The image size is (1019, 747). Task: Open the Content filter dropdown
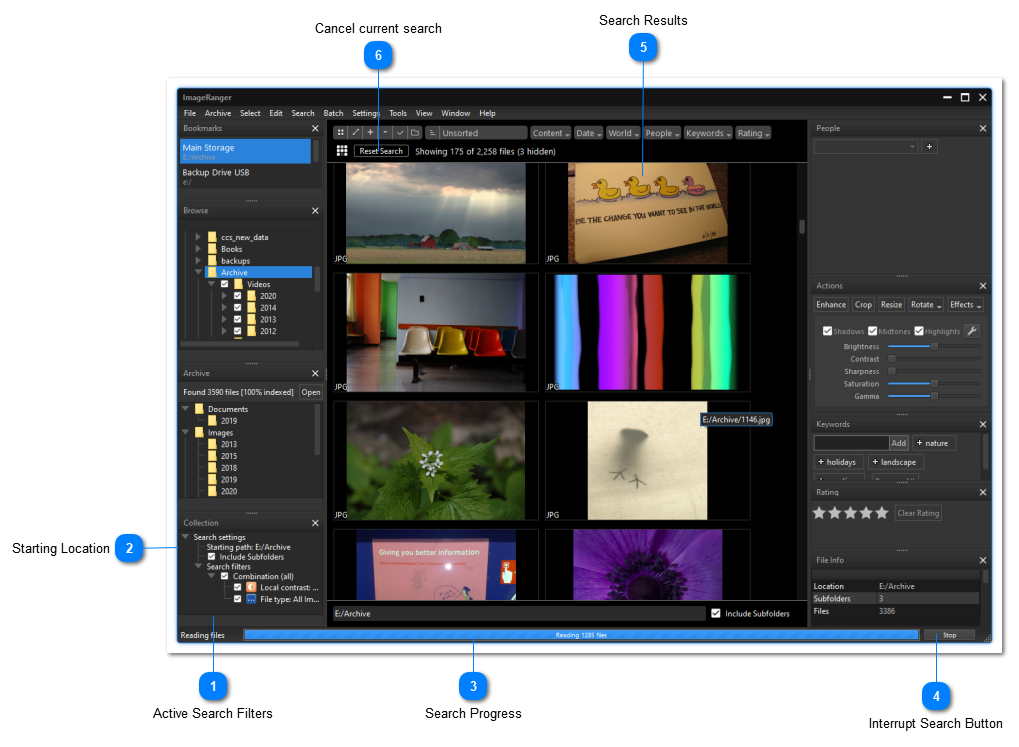(x=550, y=133)
